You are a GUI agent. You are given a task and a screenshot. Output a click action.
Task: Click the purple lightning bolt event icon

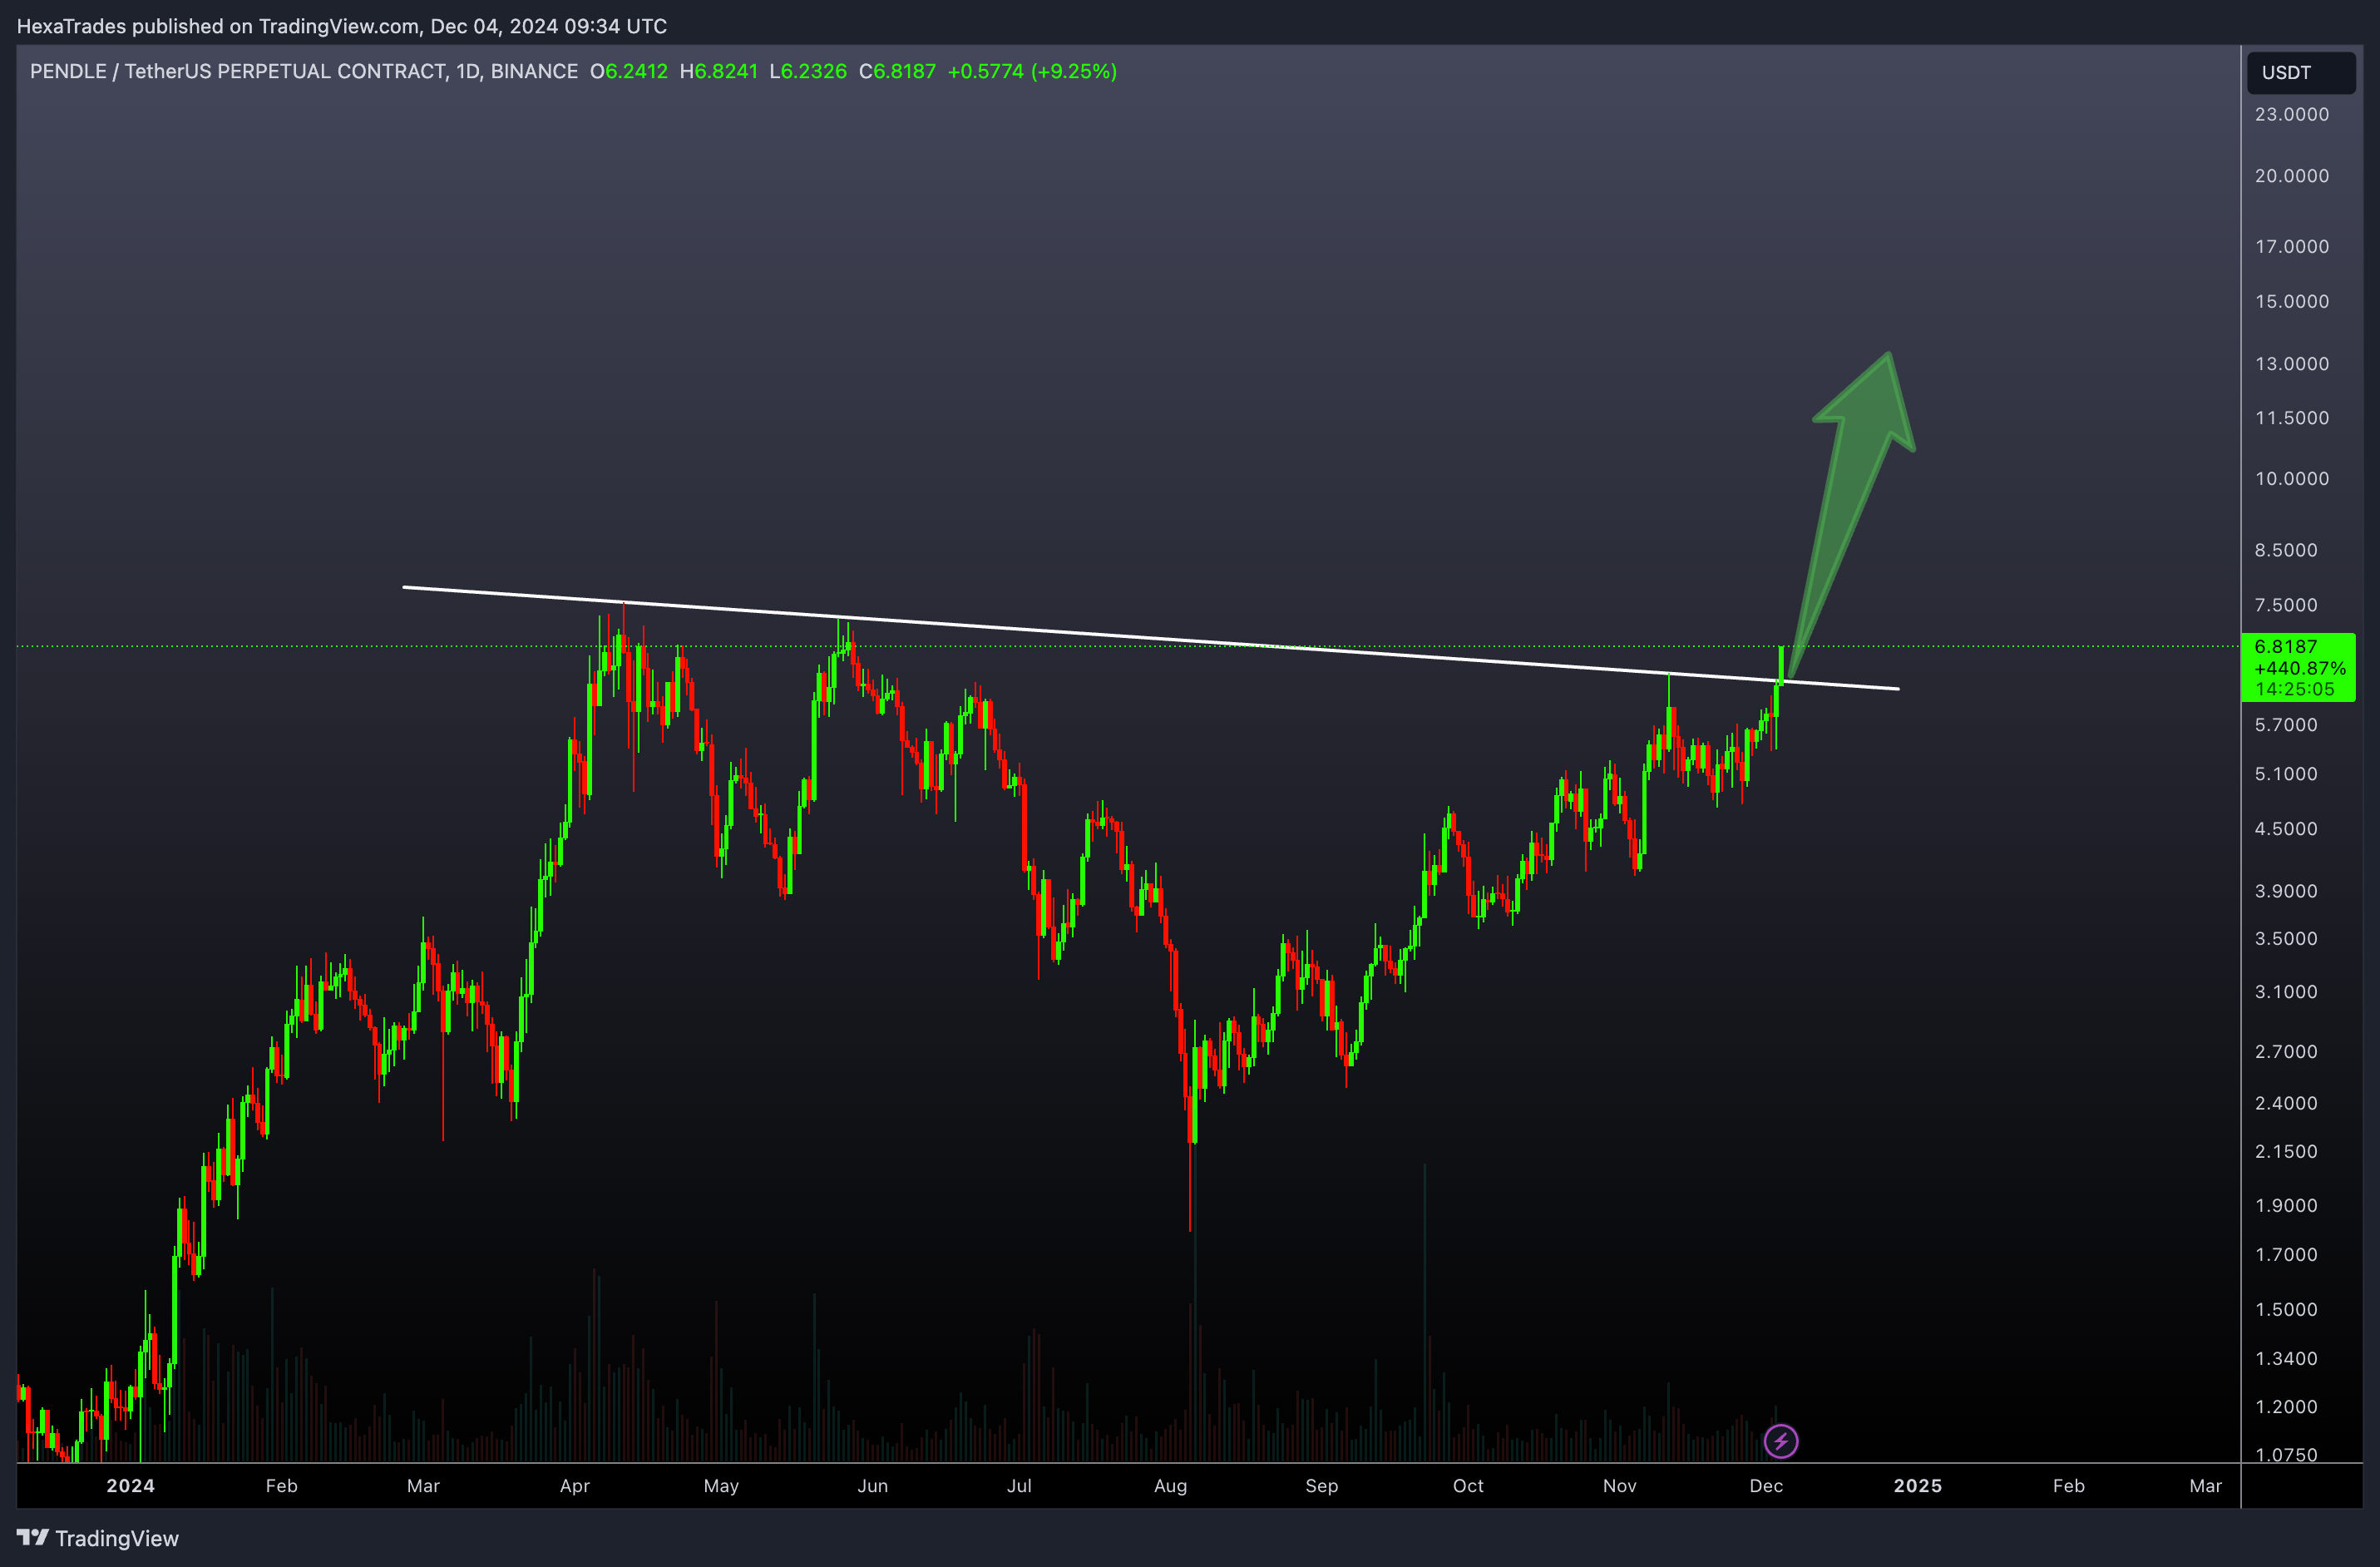click(x=1781, y=1441)
